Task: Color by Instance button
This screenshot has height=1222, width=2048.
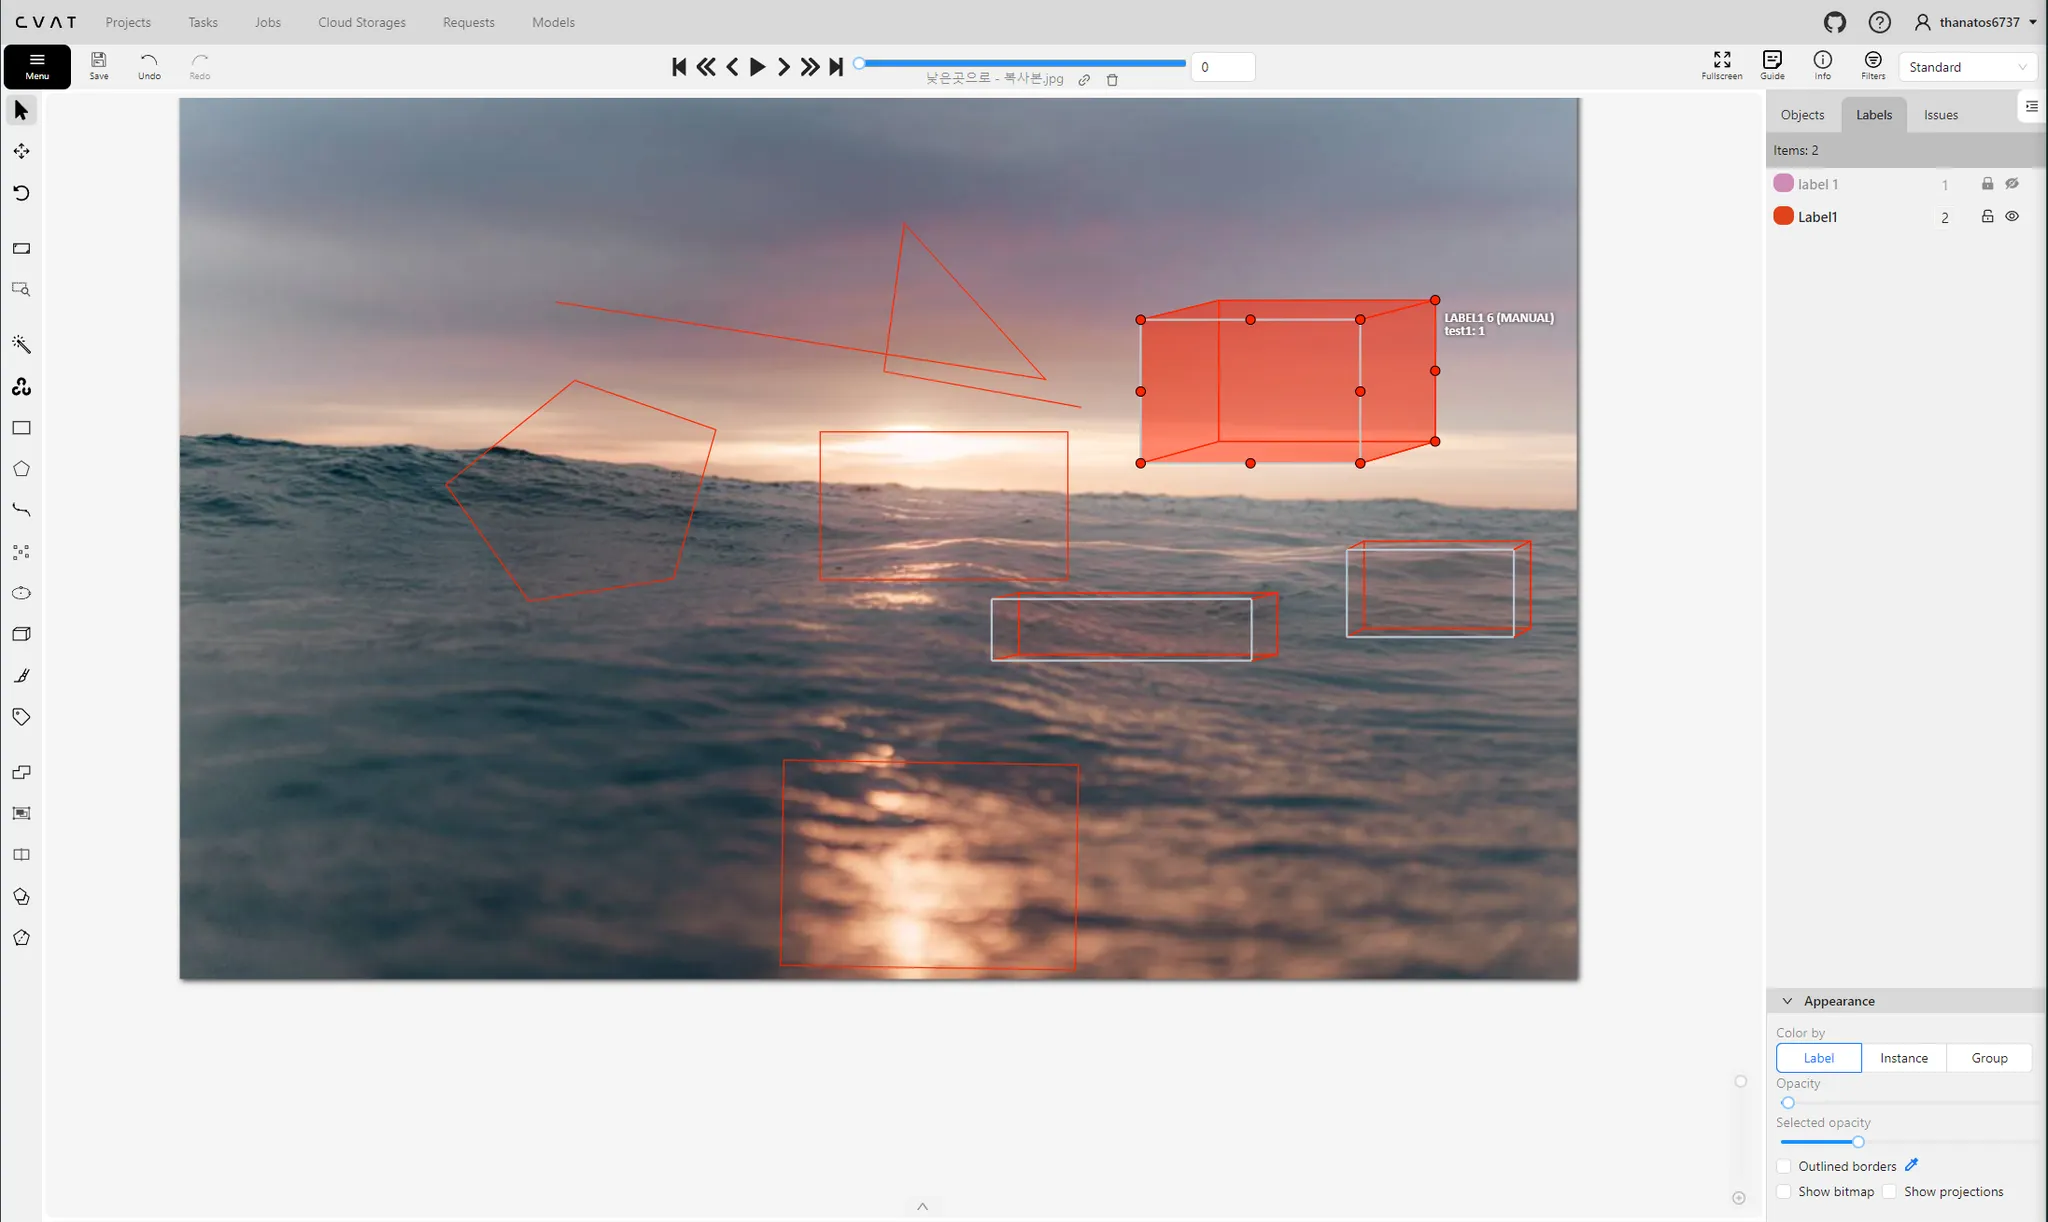Action: tap(1903, 1058)
